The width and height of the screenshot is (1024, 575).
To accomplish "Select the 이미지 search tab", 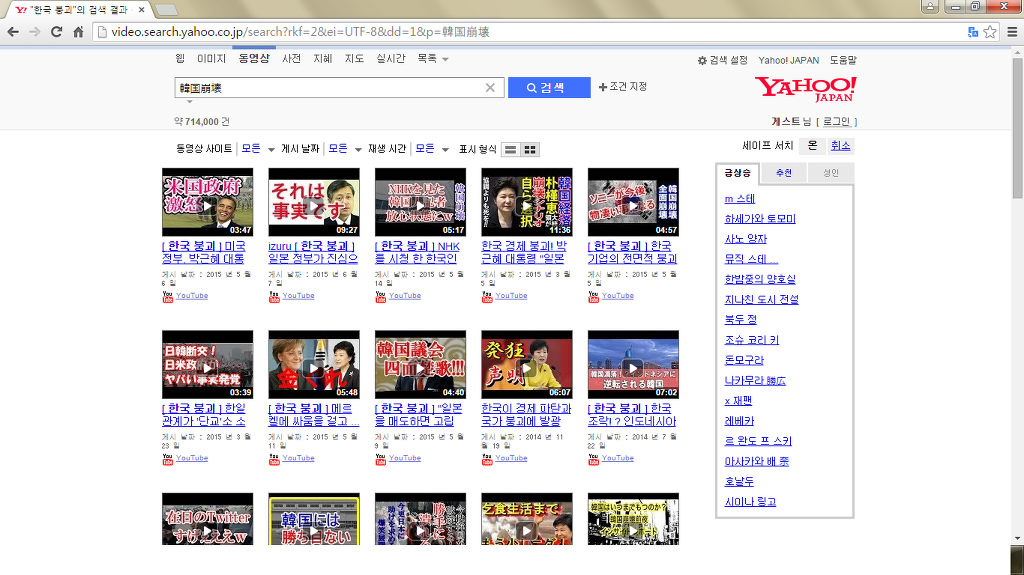I will click(x=211, y=59).
